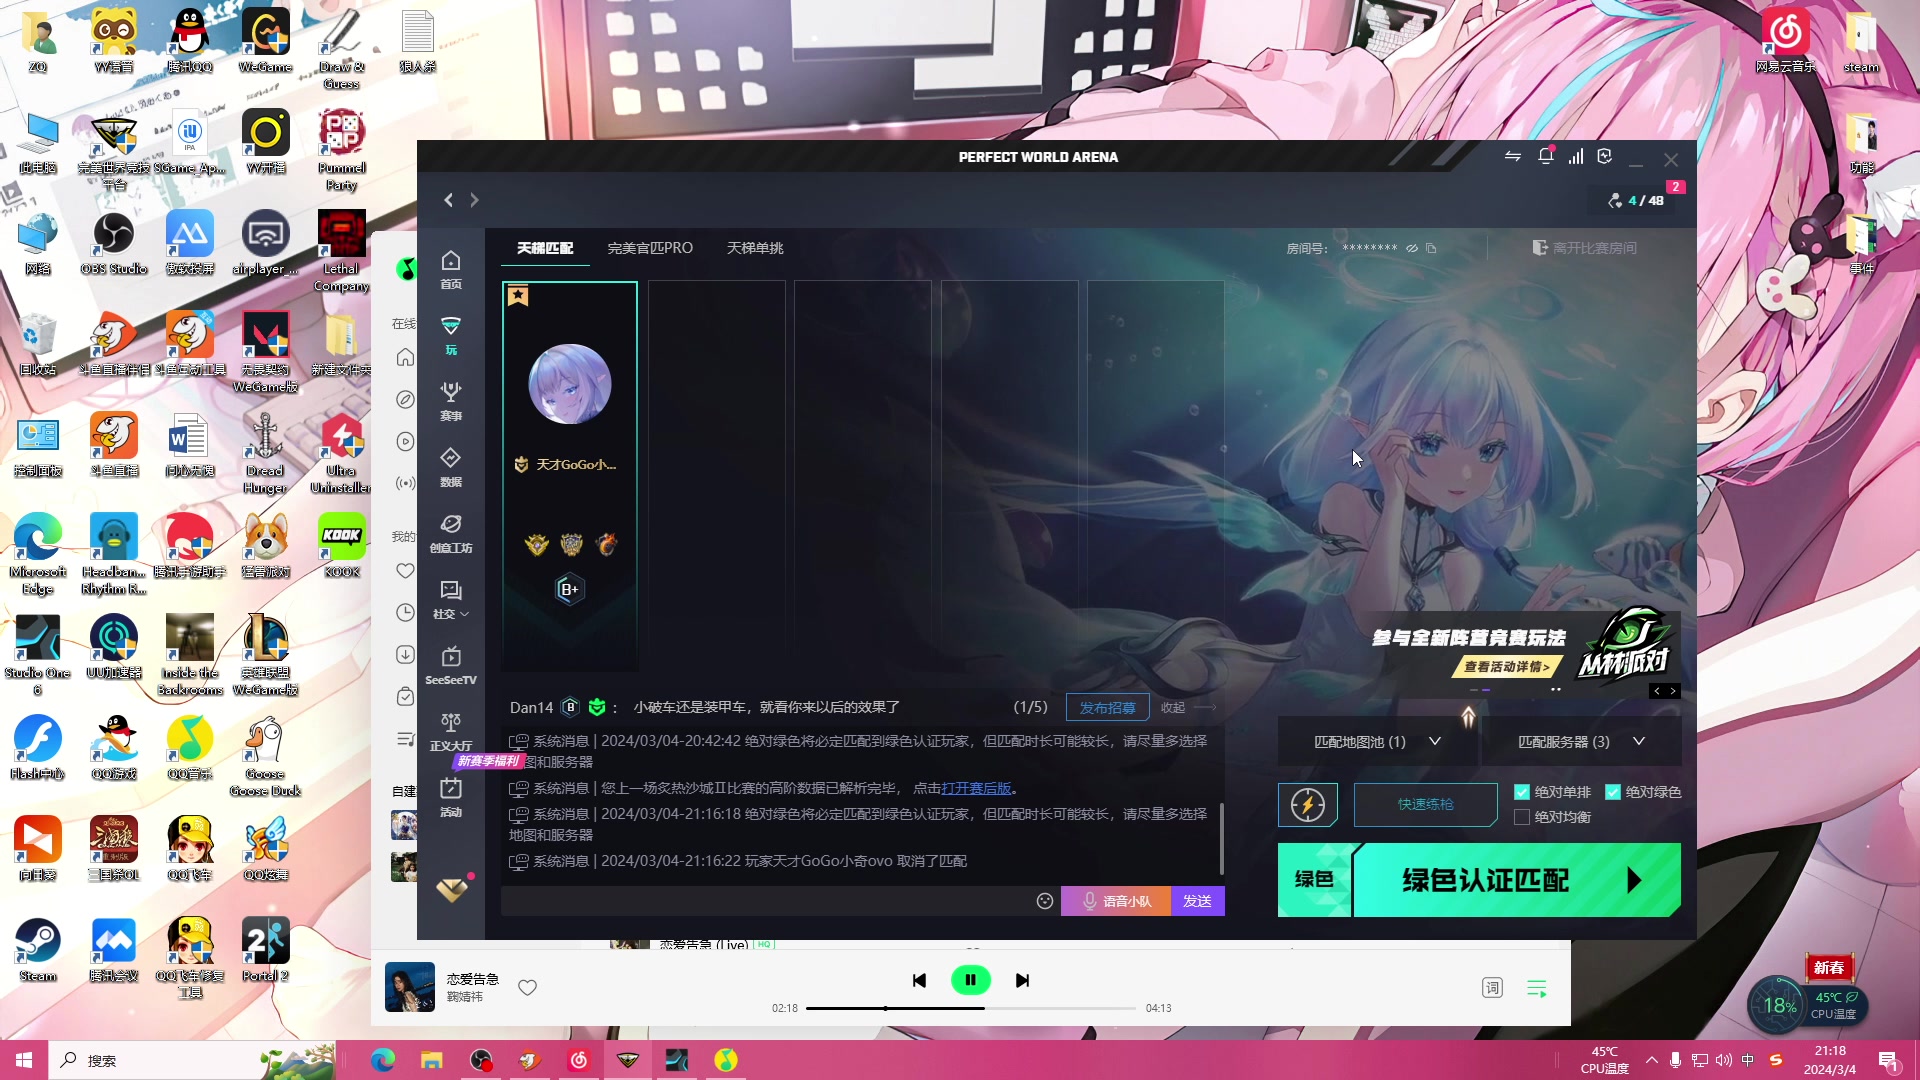Click the NetEase Music icon in the taskbar

tap(579, 1060)
